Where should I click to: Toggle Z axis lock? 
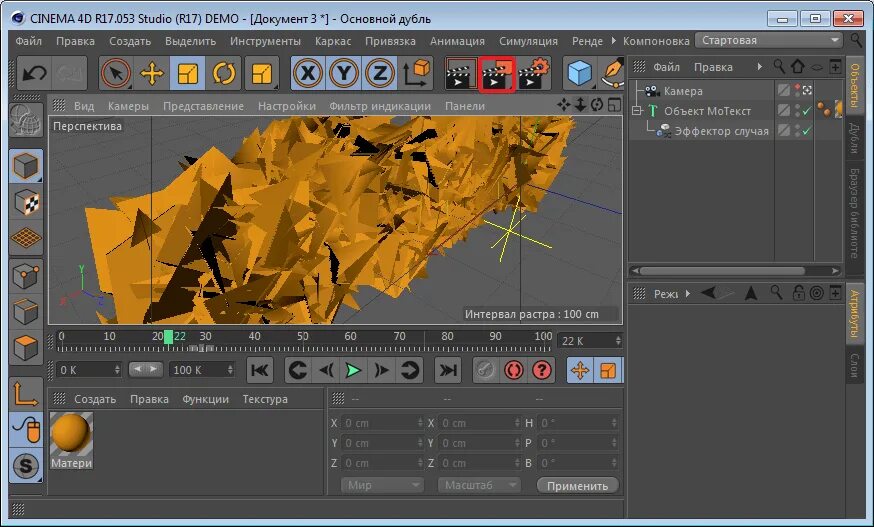pos(380,73)
